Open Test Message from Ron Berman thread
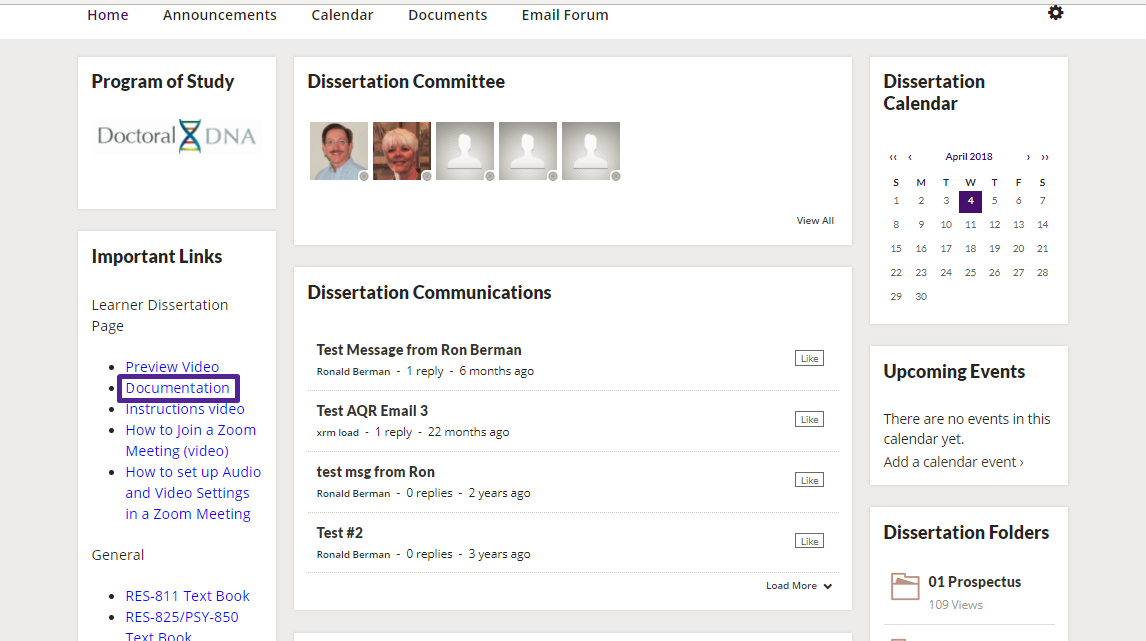The image size is (1146, 641). pyautogui.click(x=419, y=350)
